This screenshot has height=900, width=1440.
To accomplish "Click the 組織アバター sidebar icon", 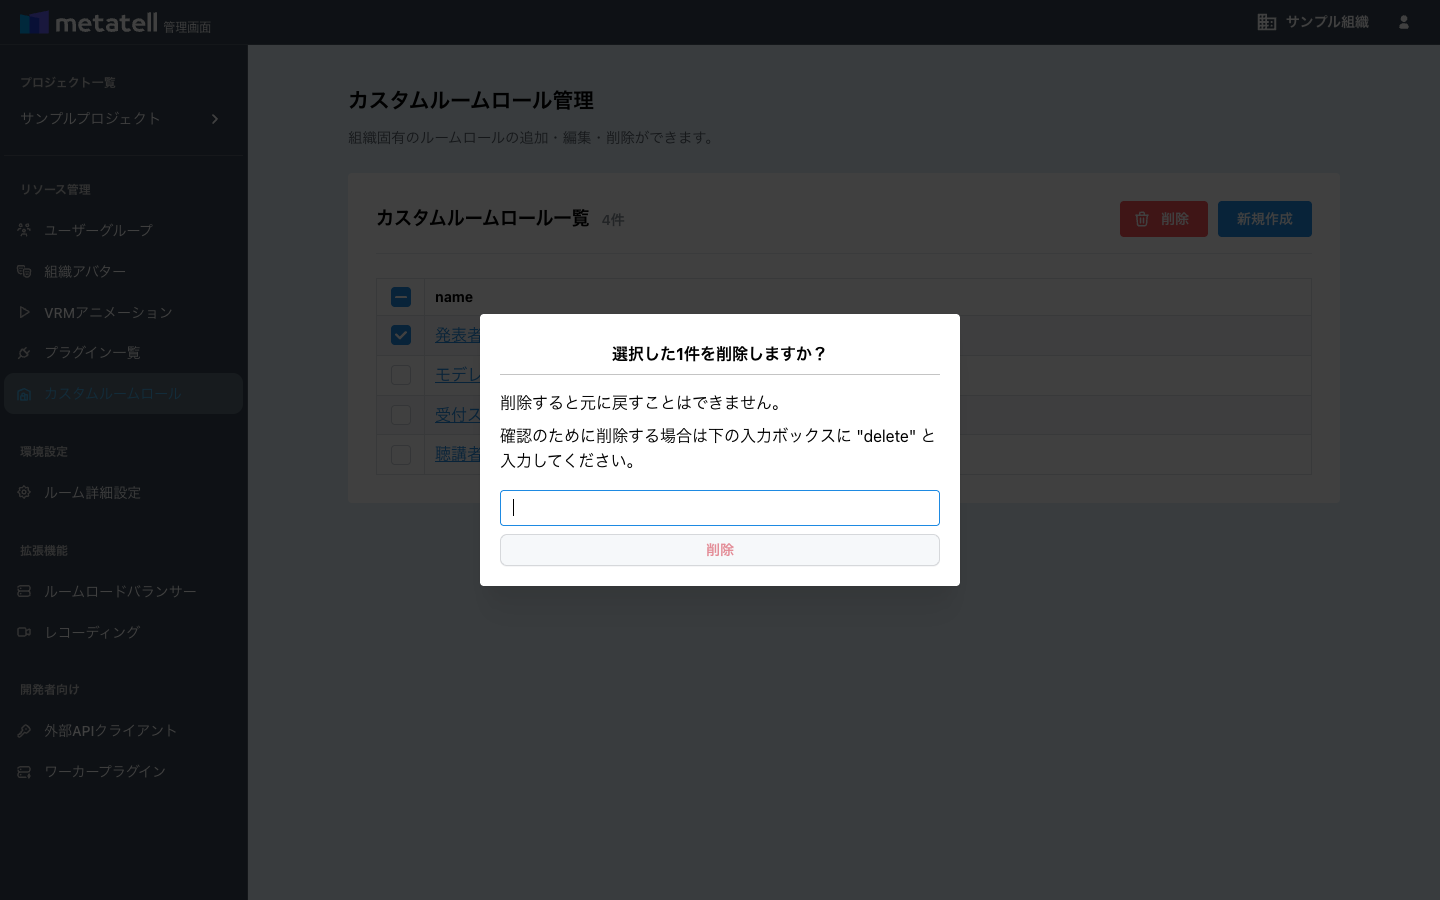I will pos(24,271).
